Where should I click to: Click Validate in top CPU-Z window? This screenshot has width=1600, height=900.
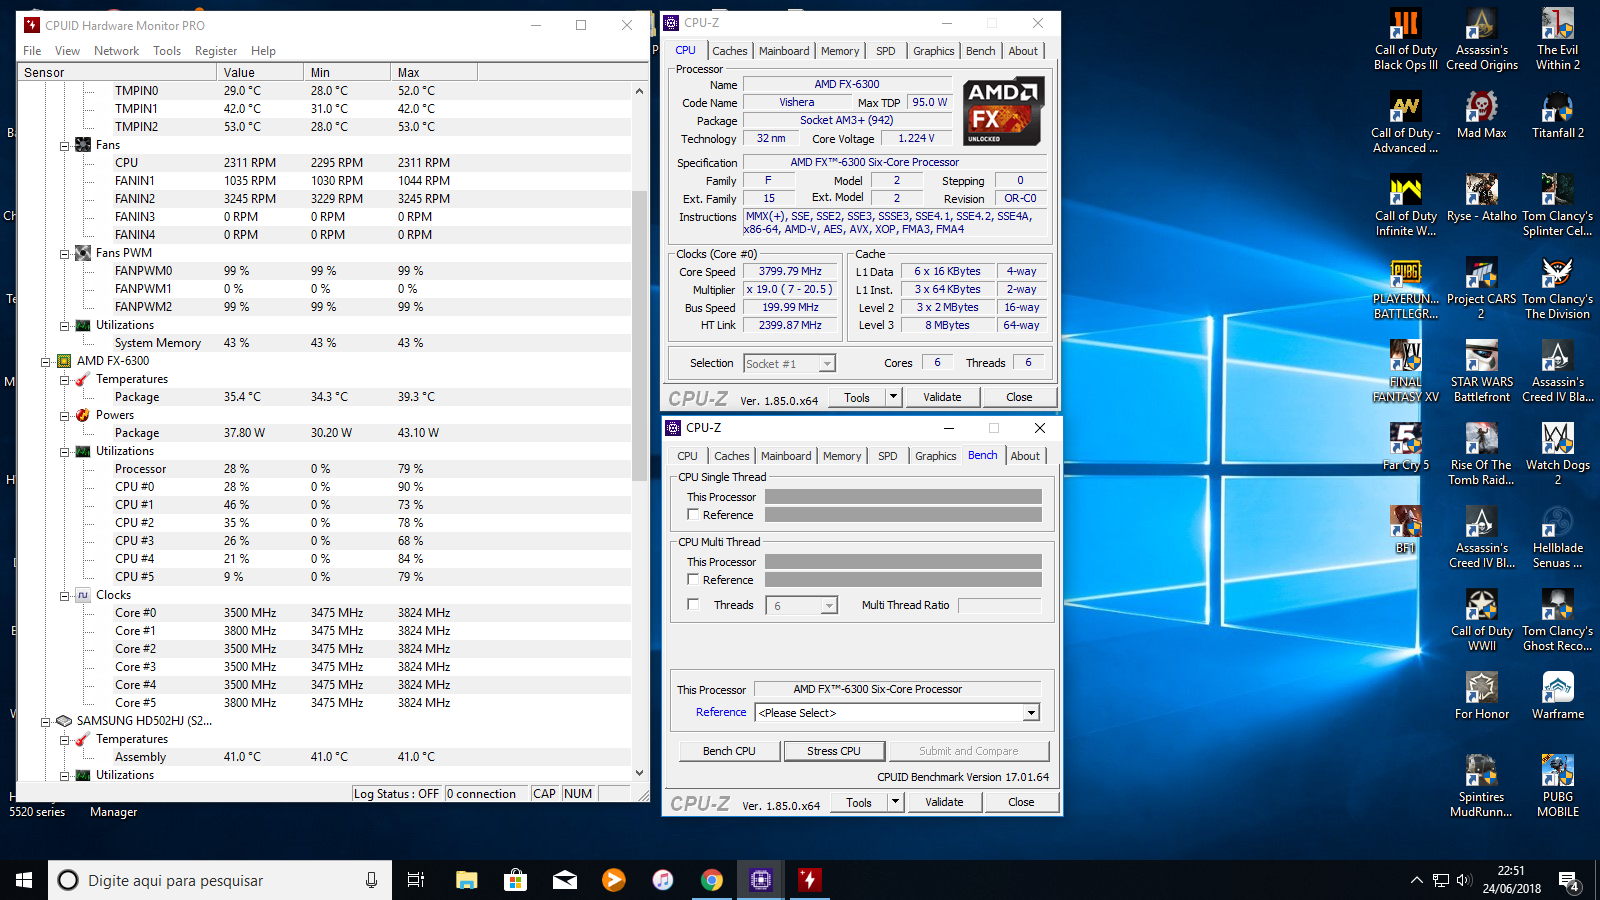[x=942, y=397]
